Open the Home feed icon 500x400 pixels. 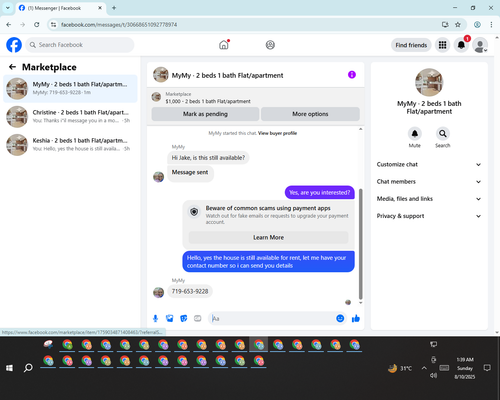pyautogui.click(x=224, y=45)
